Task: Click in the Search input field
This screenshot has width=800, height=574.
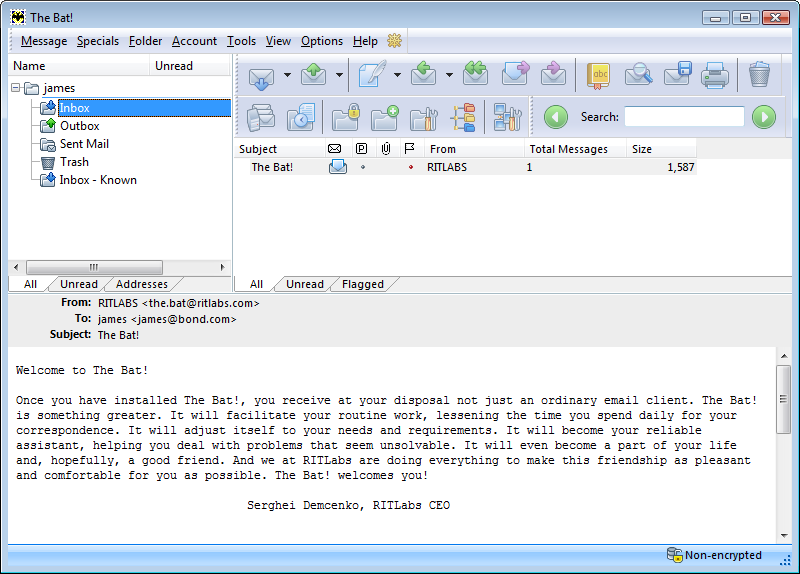Action: (x=684, y=117)
